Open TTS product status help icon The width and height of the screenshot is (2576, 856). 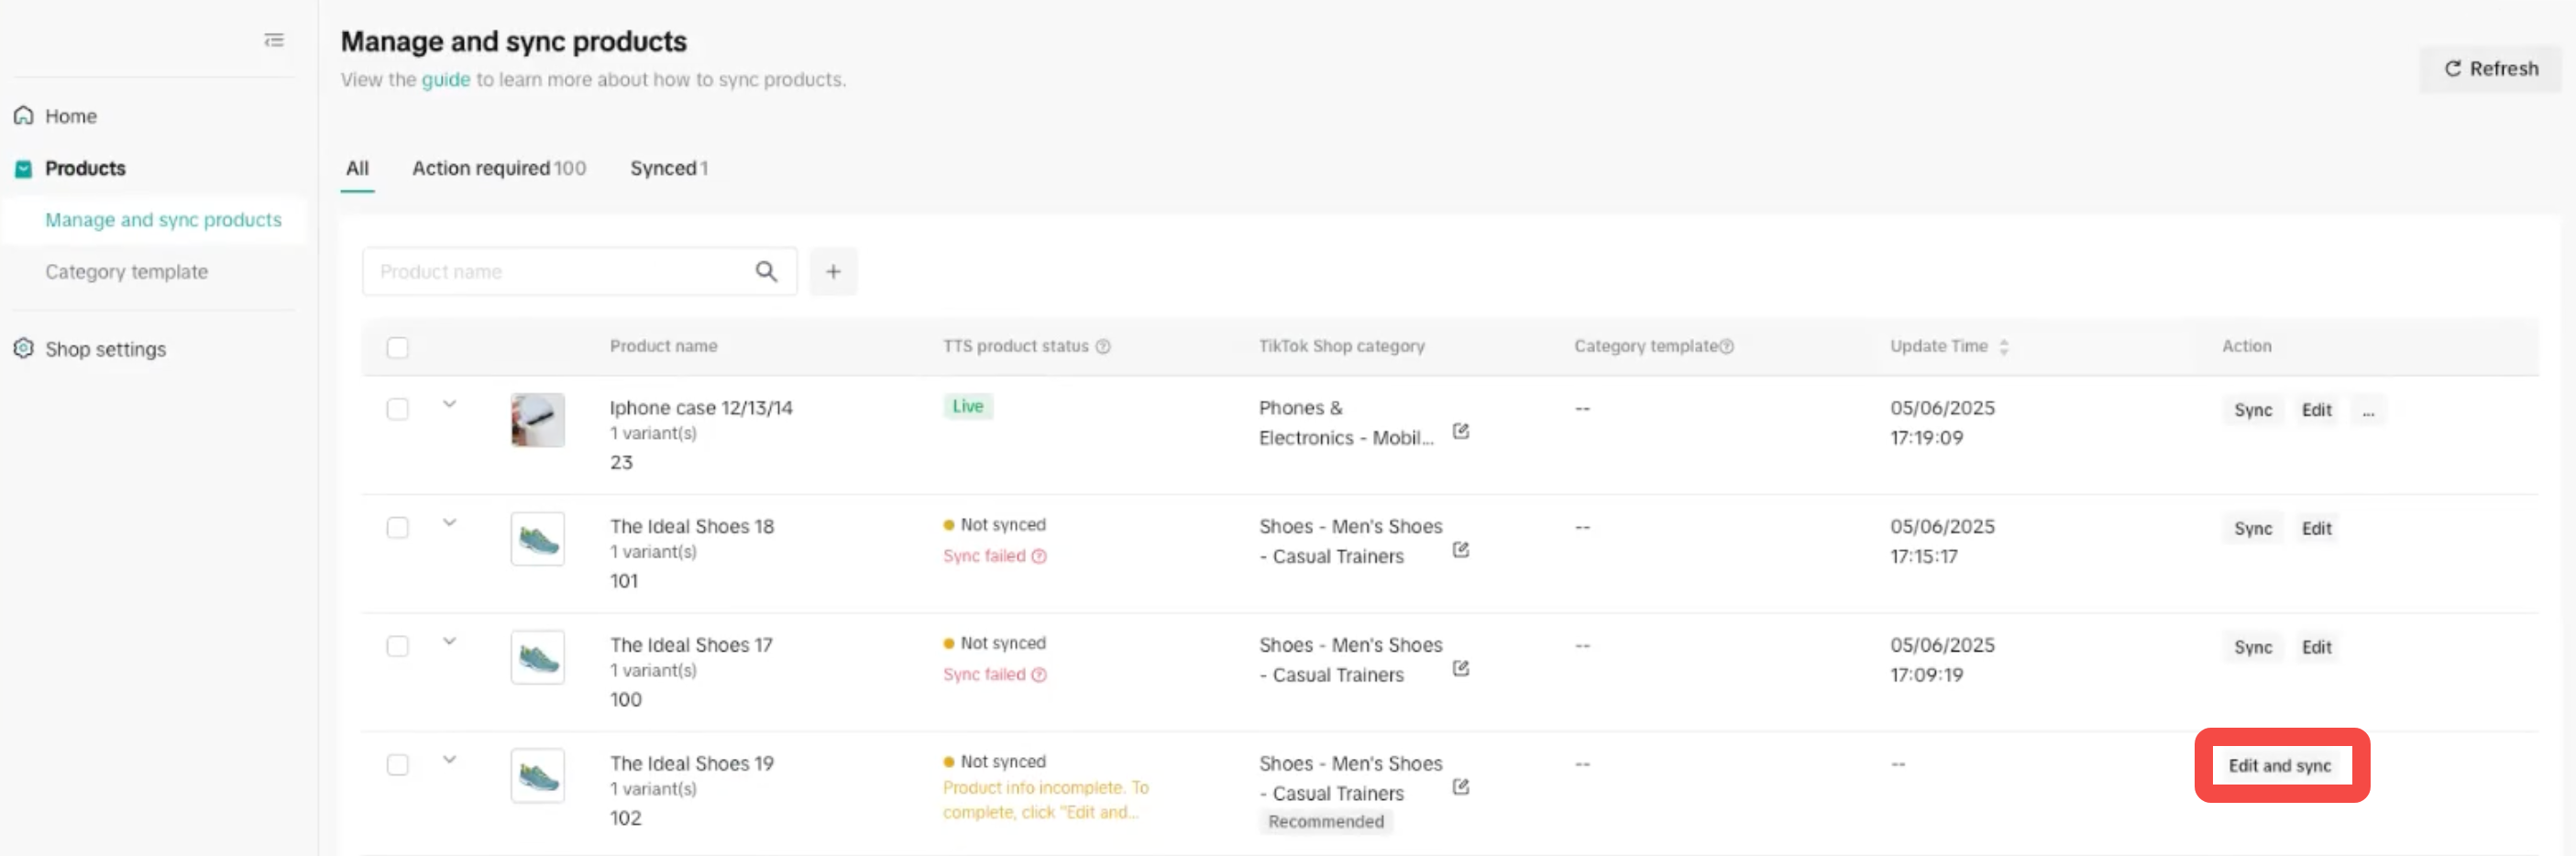pyautogui.click(x=1103, y=346)
